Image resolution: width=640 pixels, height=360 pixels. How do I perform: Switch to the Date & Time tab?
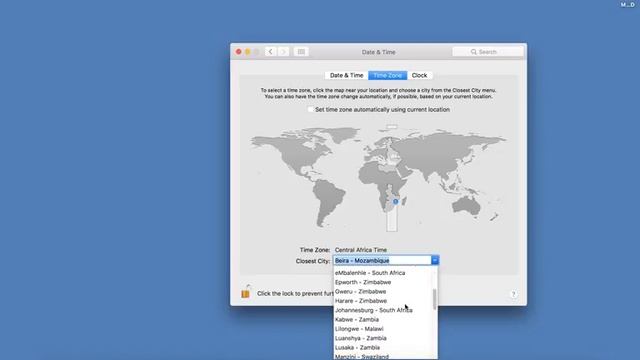click(347, 76)
